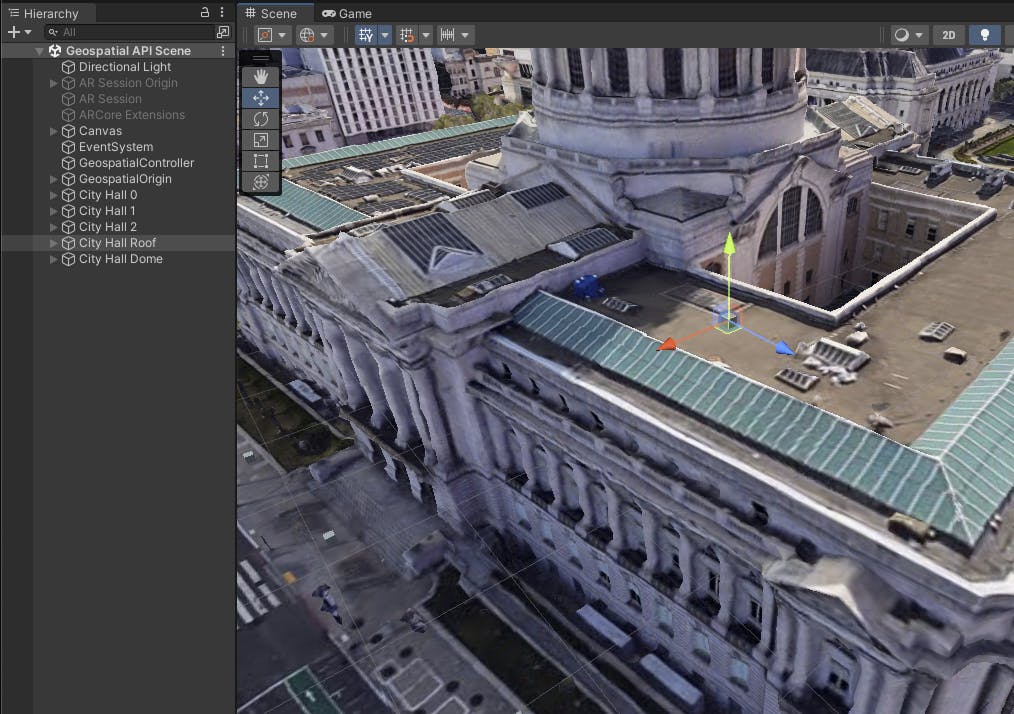Click the green Y-axis gizmo arrow

(730, 245)
